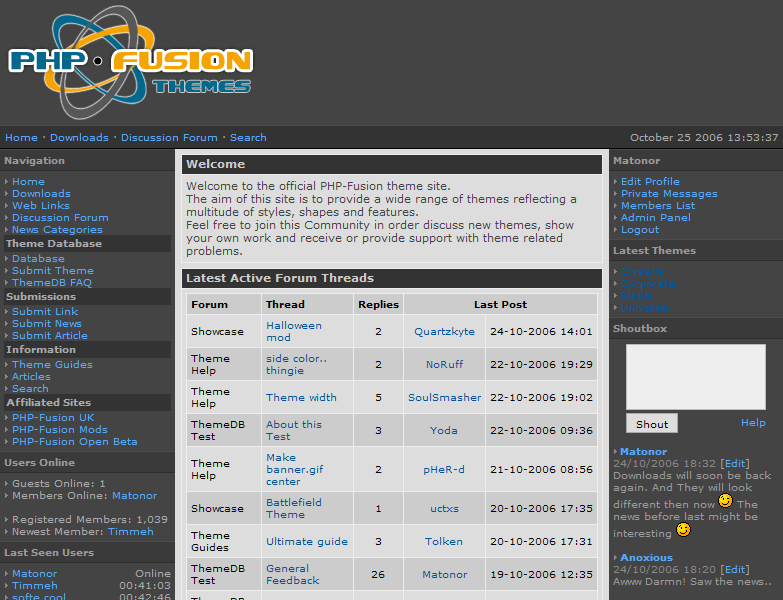This screenshot has height=600, width=783.
Task: Open Matonor in the Last Post column
Action: [444, 575]
